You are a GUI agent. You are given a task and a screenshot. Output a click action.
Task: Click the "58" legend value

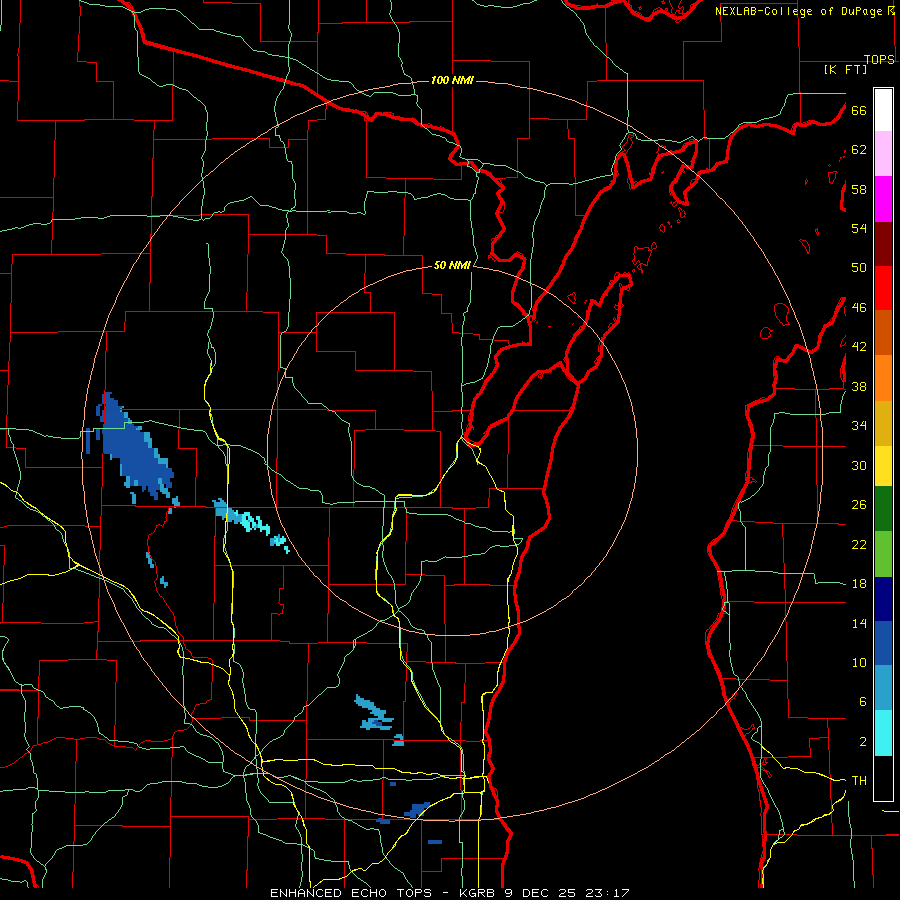[x=859, y=189]
